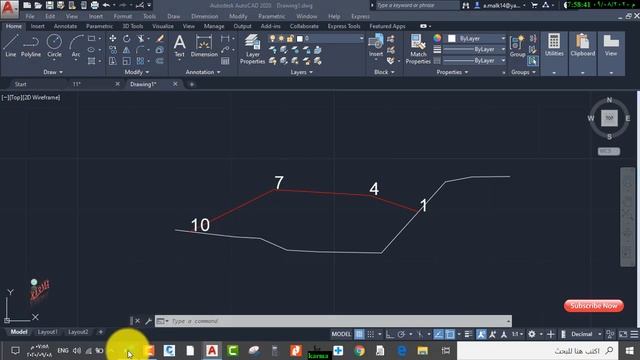Switch to the Express Tools ribbon tab

(344, 26)
